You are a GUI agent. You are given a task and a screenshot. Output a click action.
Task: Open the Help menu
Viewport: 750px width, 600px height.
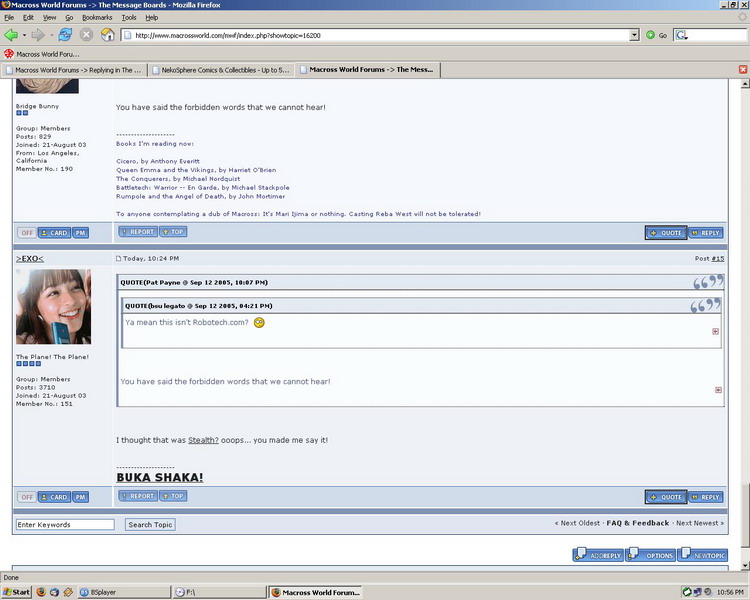(152, 18)
